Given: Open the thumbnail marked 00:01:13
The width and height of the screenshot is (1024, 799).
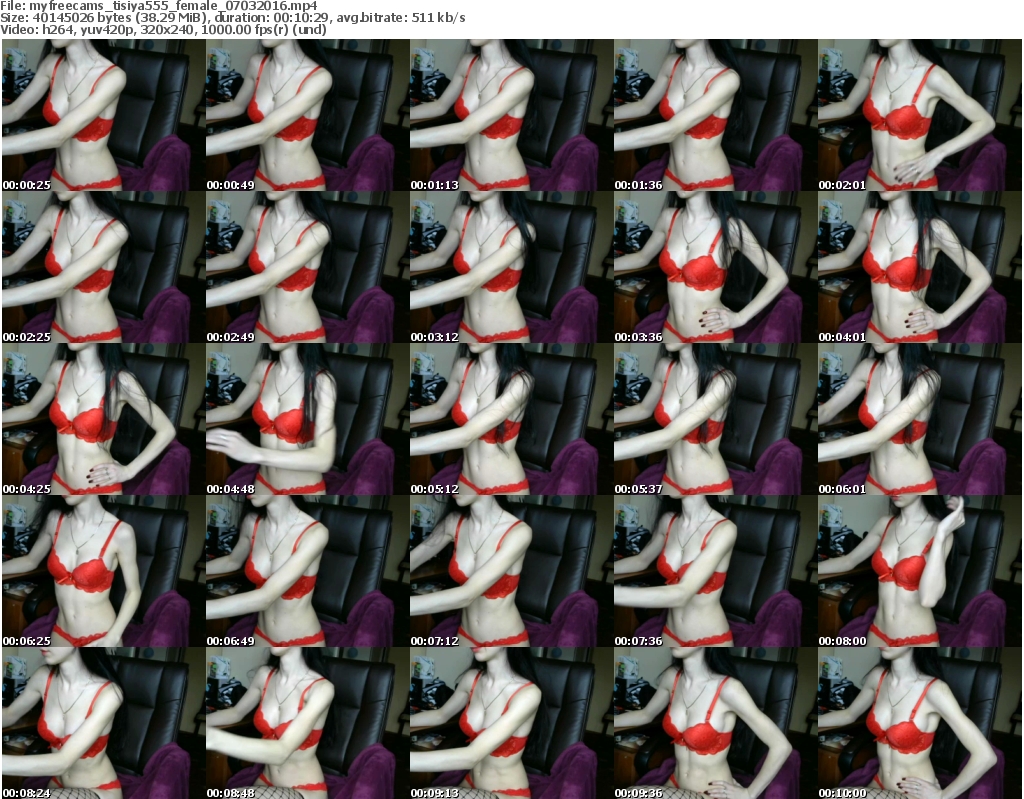Looking at the screenshot, I should click(x=511, y=115).
